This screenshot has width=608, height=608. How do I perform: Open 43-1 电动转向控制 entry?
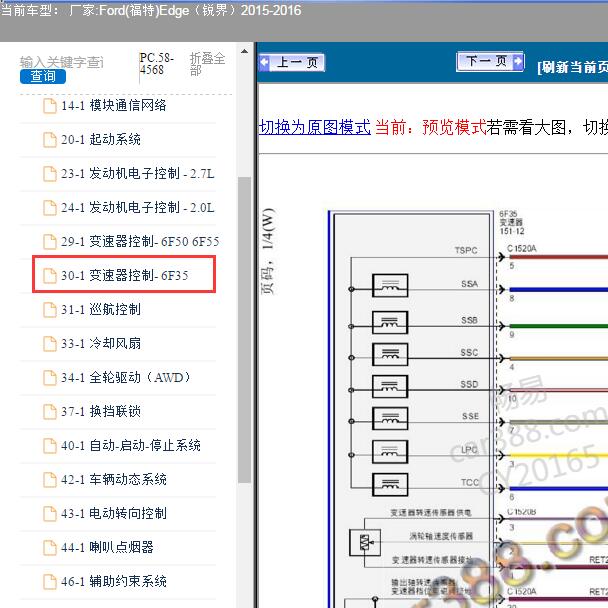pos(114,514)
